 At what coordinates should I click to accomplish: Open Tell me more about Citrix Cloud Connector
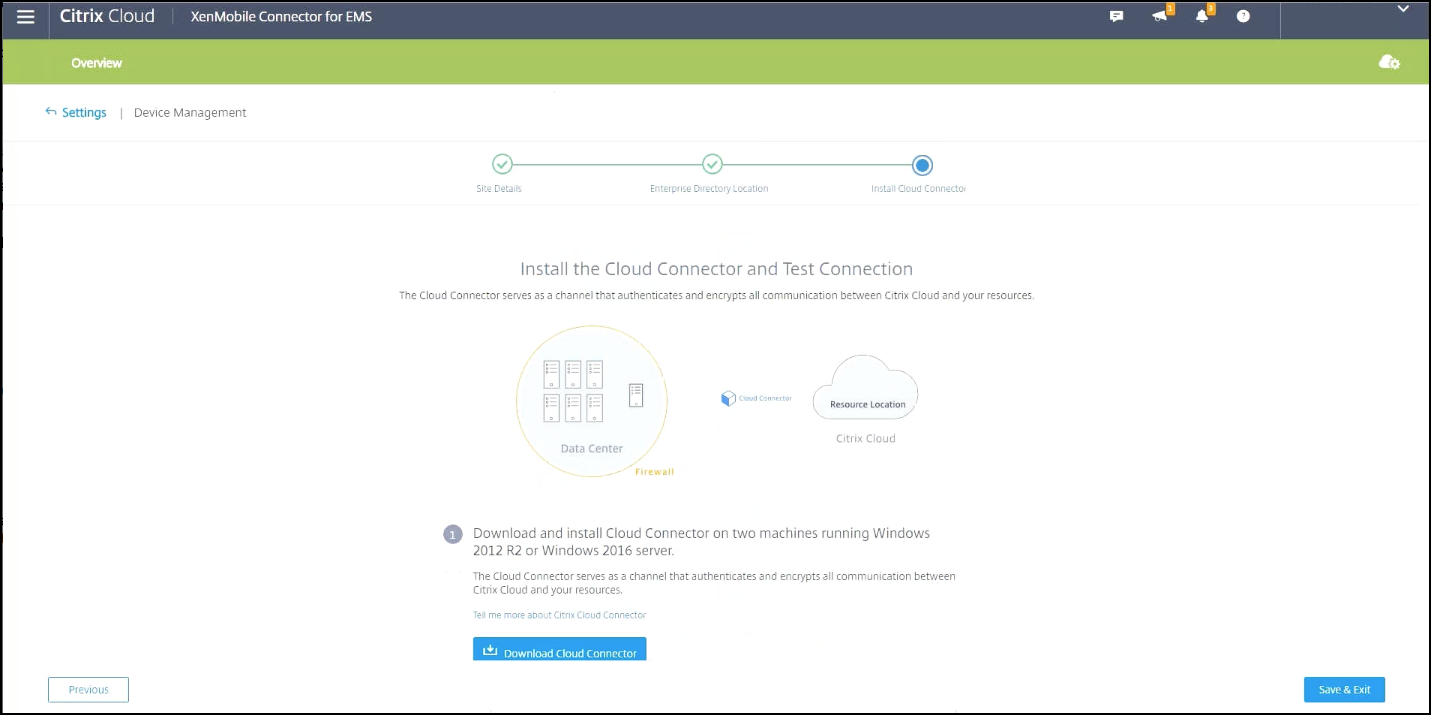click(x=559, y=615)
